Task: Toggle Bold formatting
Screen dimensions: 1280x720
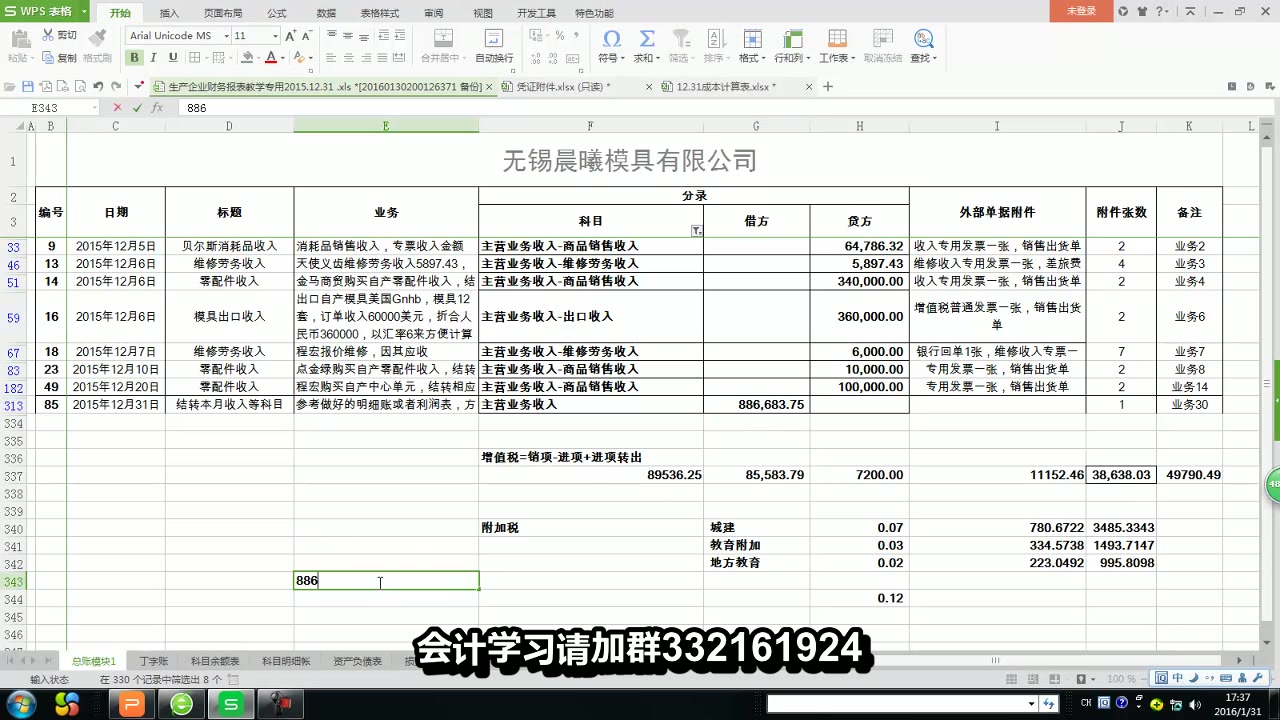Action: click(134, 58)
